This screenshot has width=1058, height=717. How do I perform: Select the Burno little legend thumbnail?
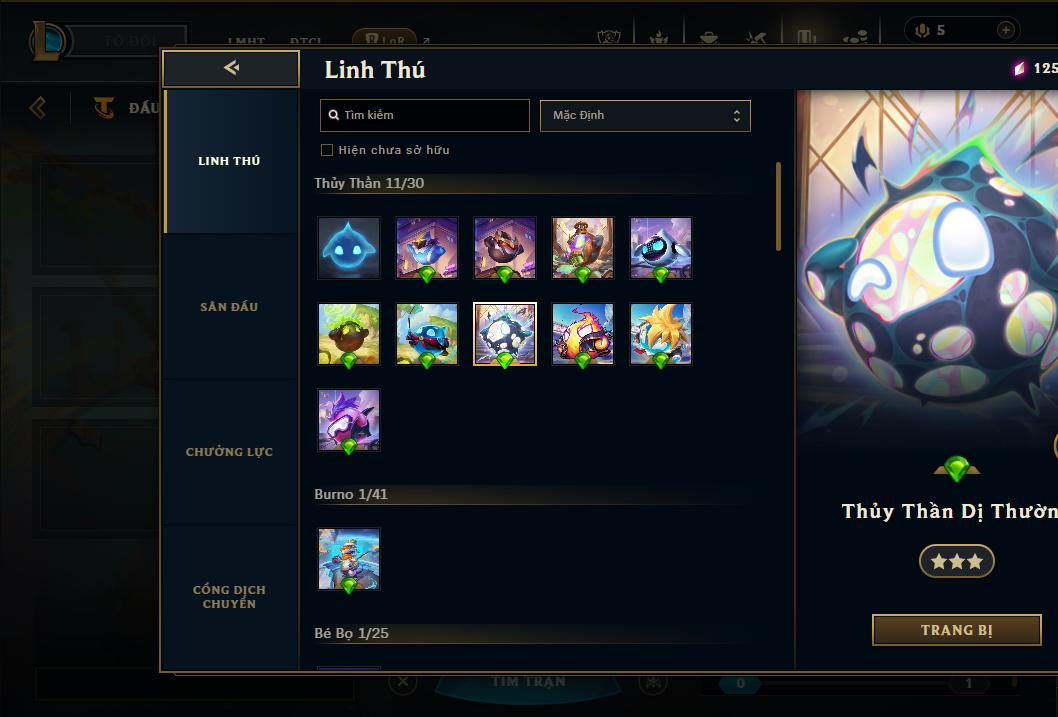click(349, 559)
